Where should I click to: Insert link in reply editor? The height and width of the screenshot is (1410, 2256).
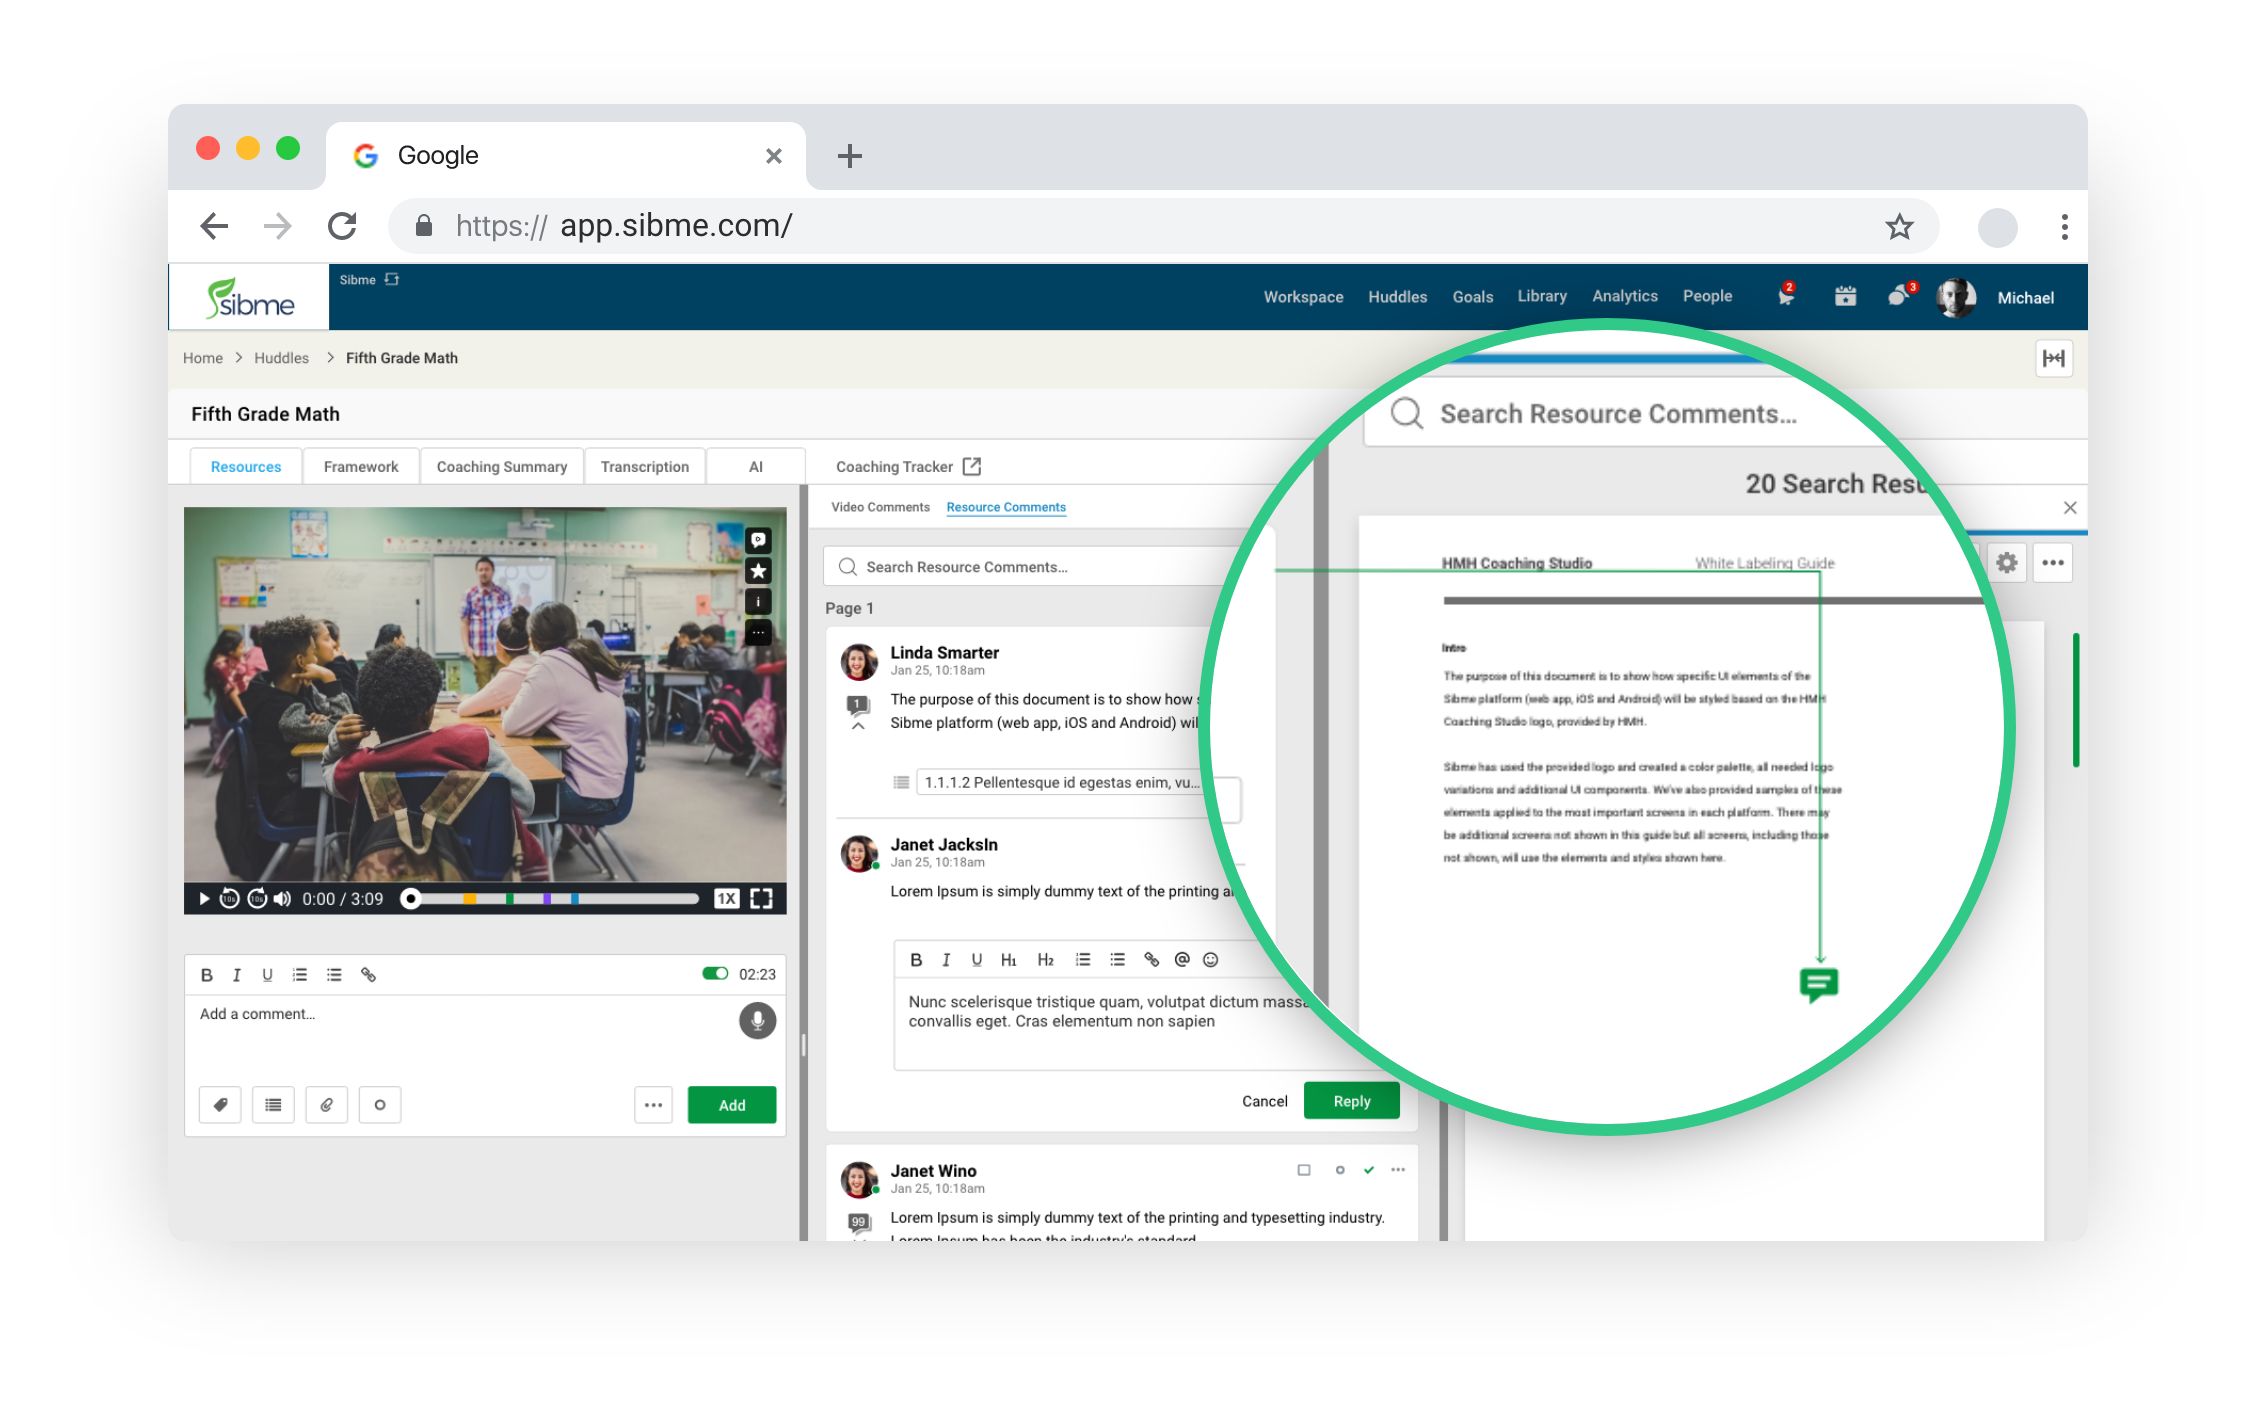click(1152, 960)
